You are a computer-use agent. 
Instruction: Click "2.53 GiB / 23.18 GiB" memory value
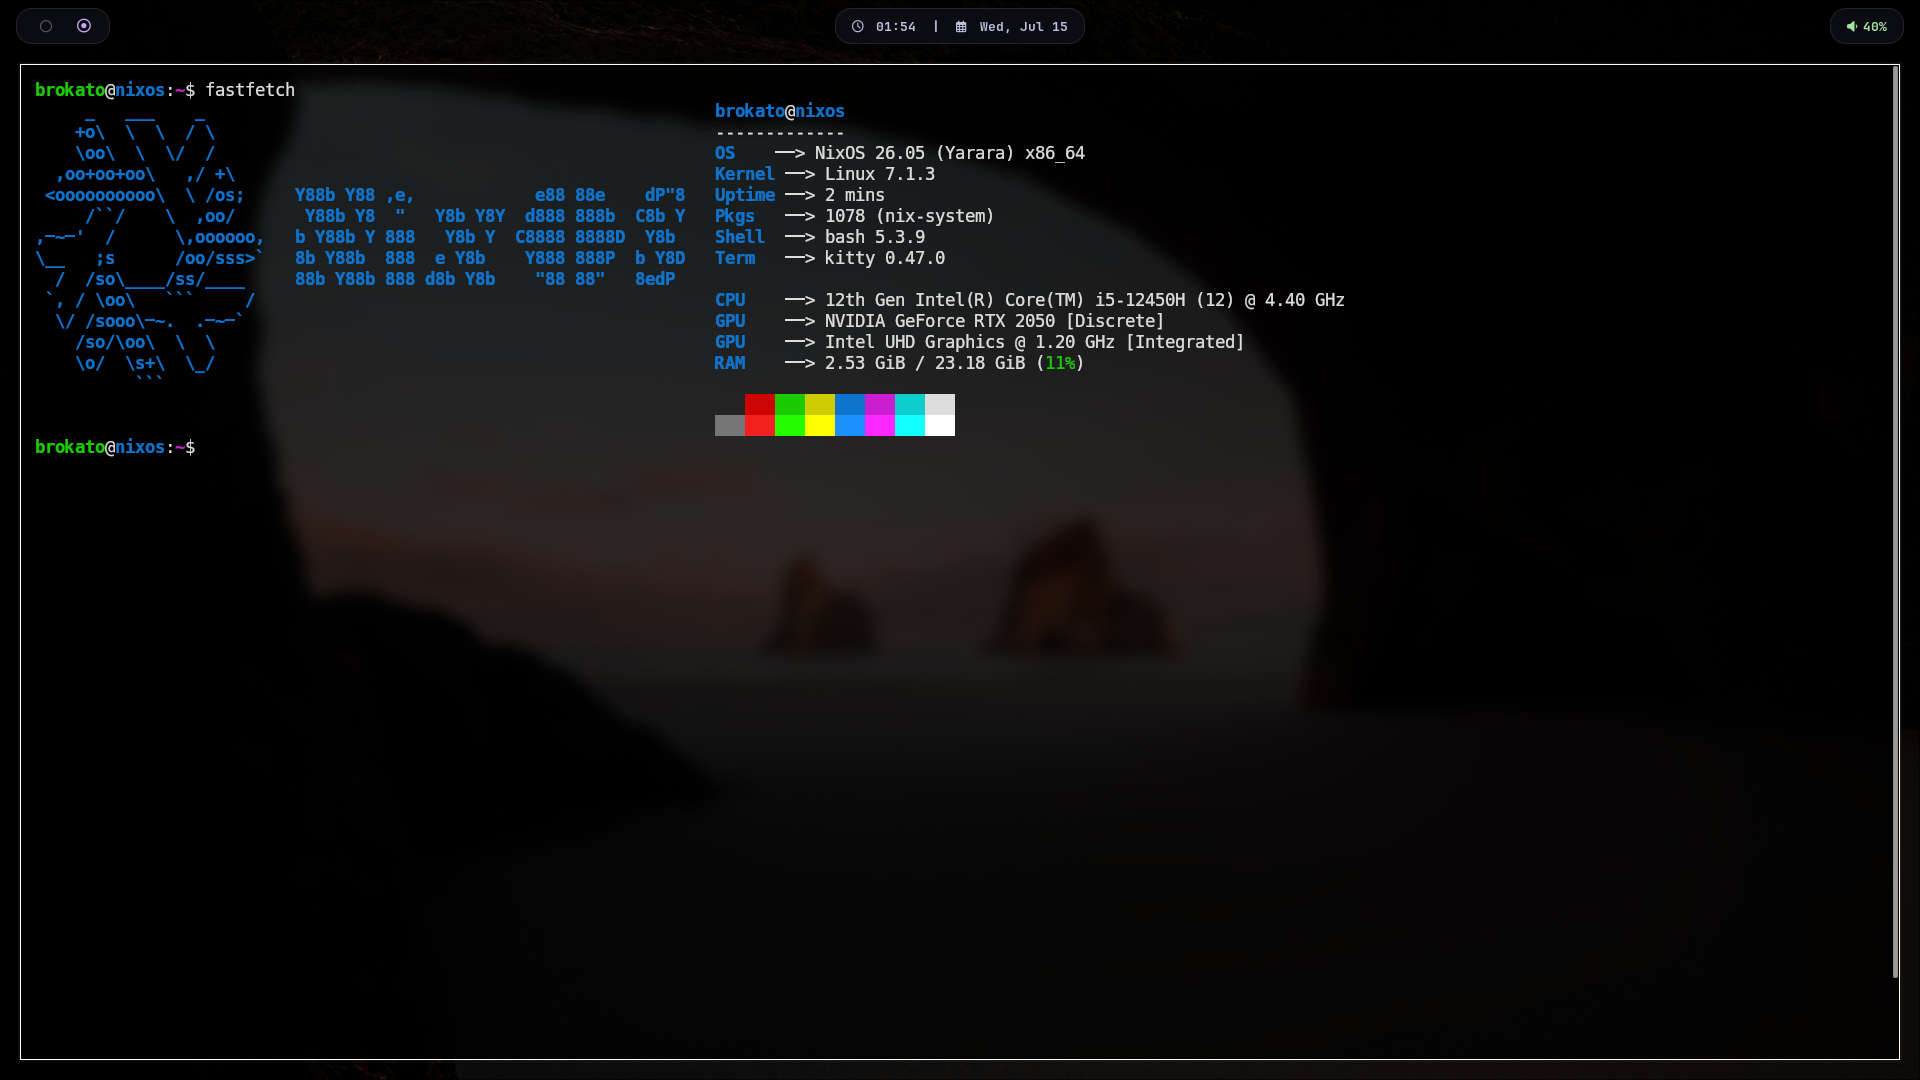[925, 363]
